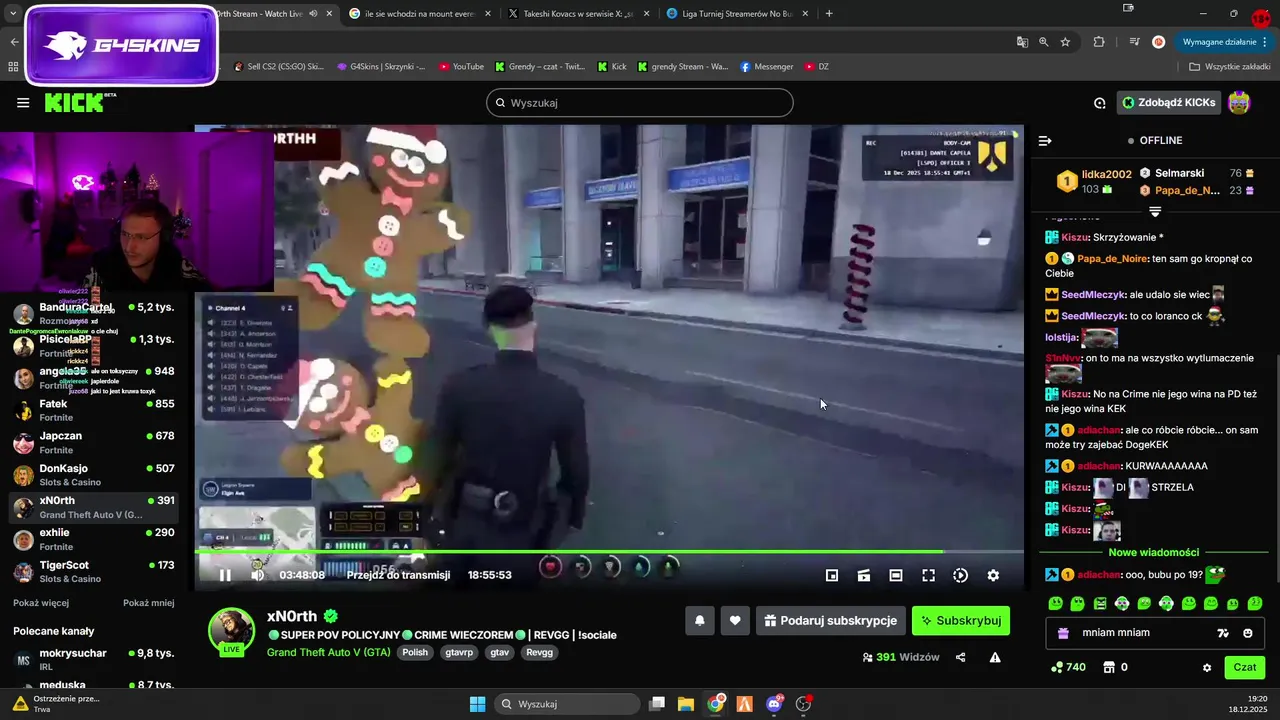This screenshot has height=720, width=1280.
Task: Collapse the chat panel arrow icon
Action: coord(1045,141)
